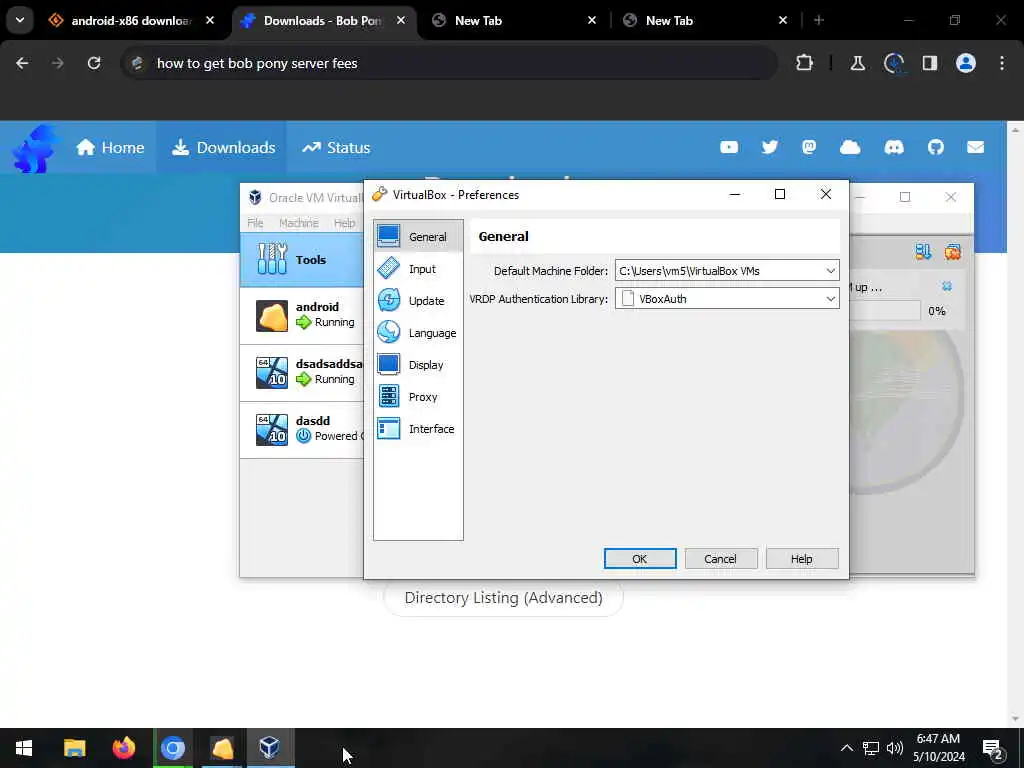Image resolution: width=1024 pixels, height=768 pixels.
Task: Click the page vertical scrollbar
Action: (x=1015, y=424)
